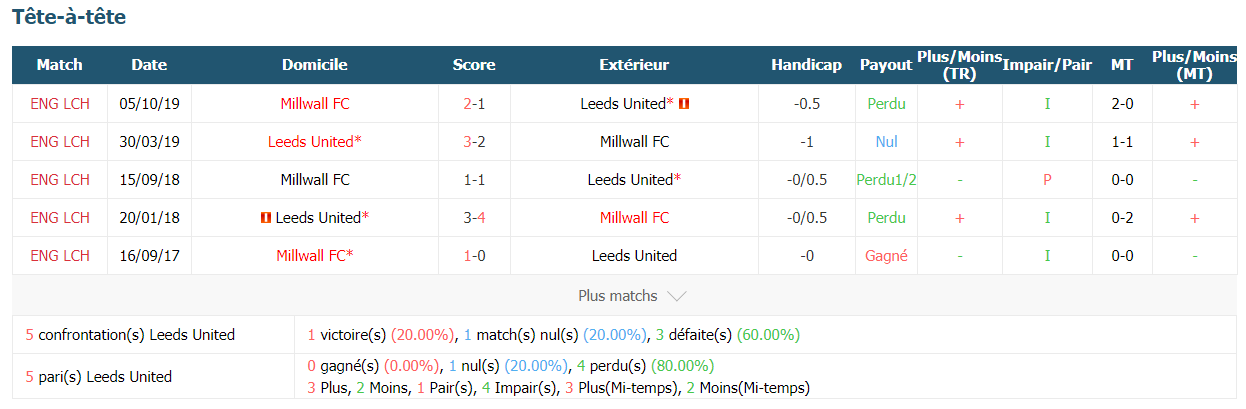Click the 1-0 score of the 16/09/17 match
The image size is (1246, 409).
coord(474,256)
